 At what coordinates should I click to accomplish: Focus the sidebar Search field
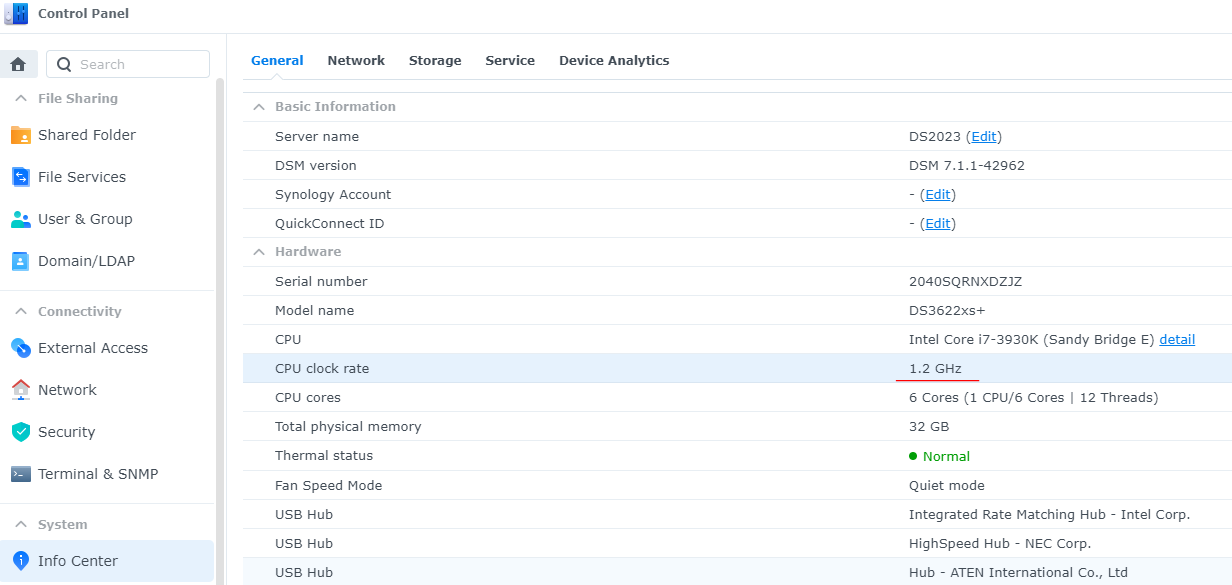click(x=128, y=65)
